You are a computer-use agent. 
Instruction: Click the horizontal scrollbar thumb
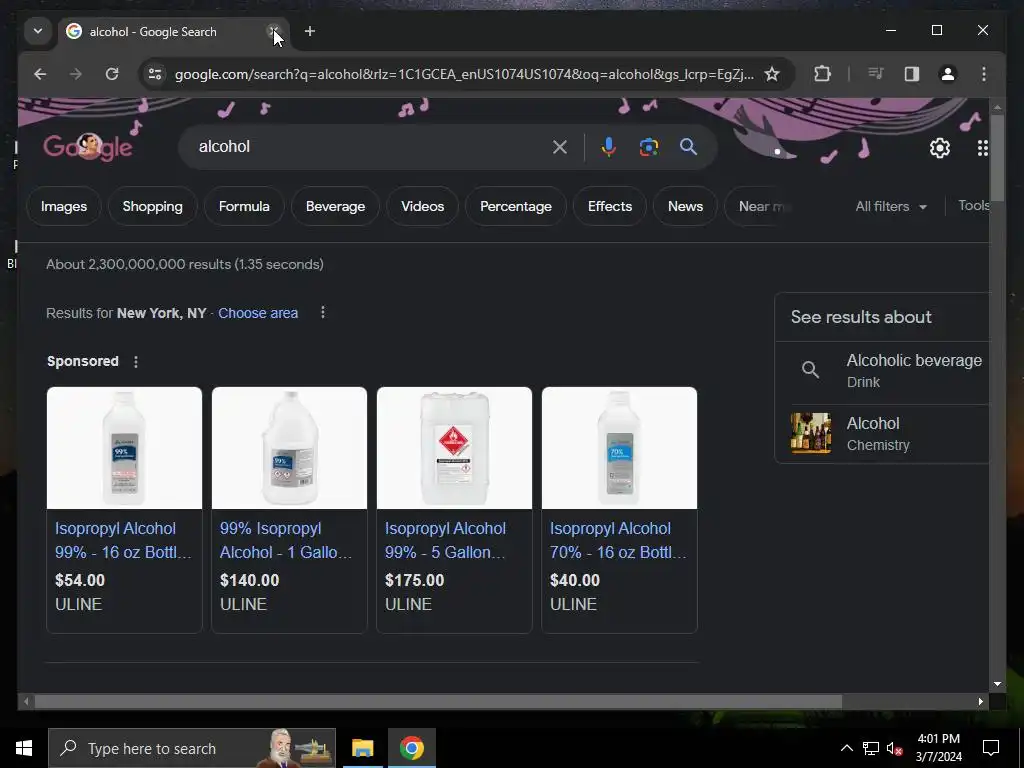(438, 702)
